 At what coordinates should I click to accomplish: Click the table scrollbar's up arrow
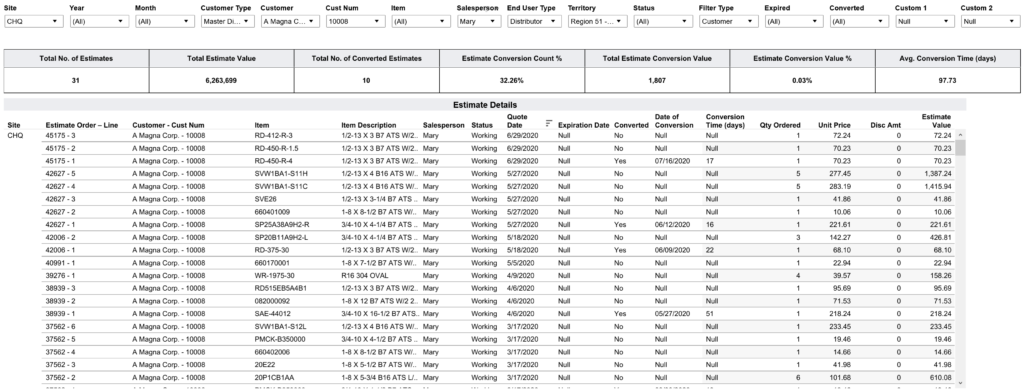tap(960, 135)
